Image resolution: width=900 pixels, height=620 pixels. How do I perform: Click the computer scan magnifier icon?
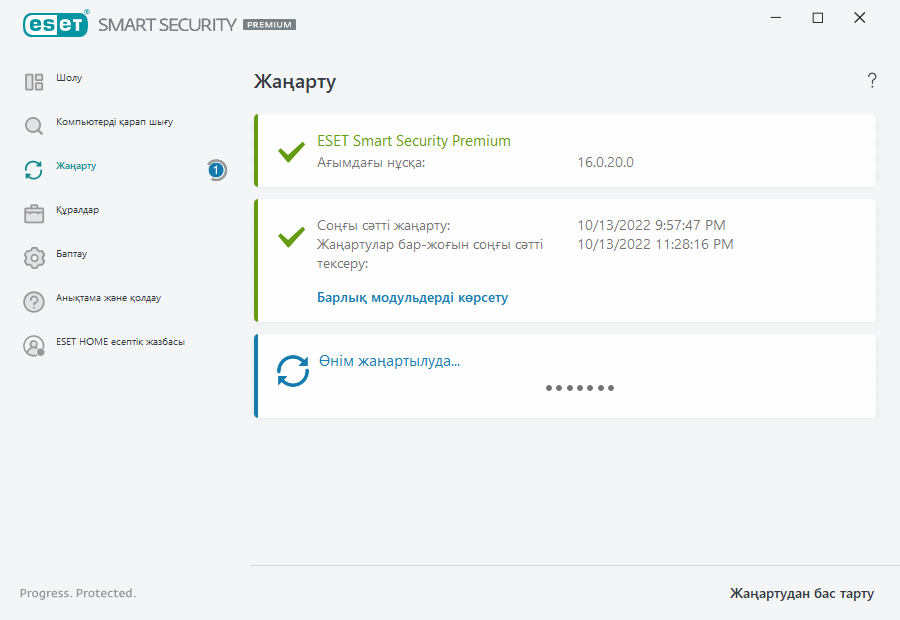pyautogui.click(x=34, y=126)
